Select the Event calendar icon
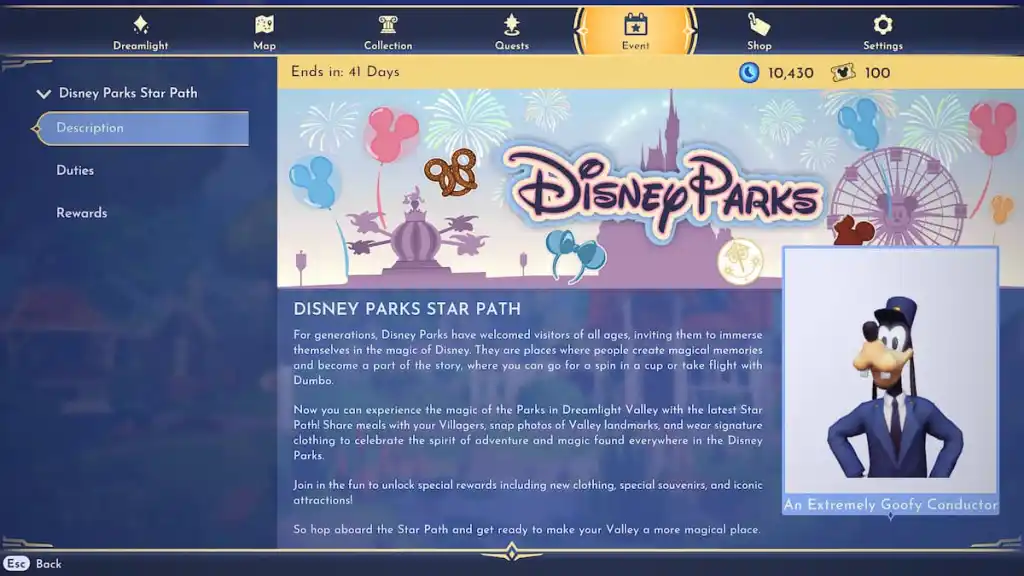The width and height of the screenshot is (1024, 576). pos(635,25)
